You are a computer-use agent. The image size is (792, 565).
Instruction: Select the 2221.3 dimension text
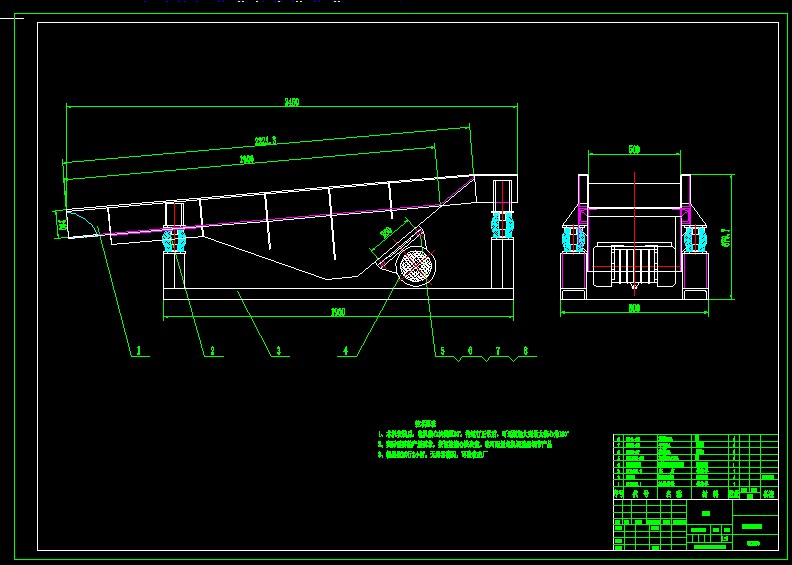pos(266,140)
